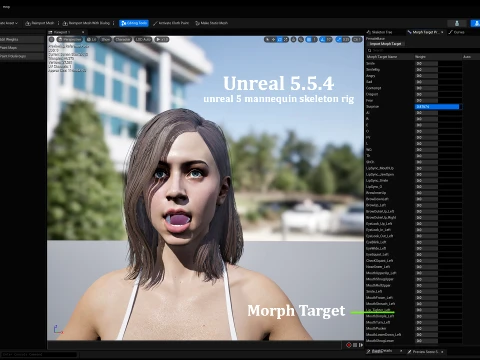Open the LOD Auto dropdown

(x=143, y=39)
